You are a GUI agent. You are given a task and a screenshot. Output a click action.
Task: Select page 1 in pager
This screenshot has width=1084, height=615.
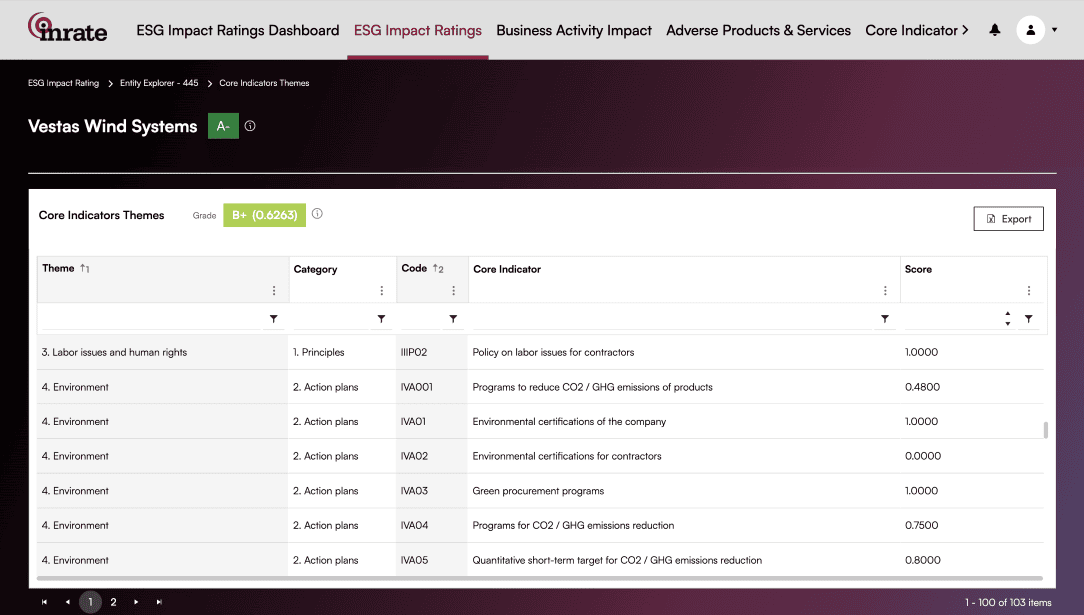90,602
